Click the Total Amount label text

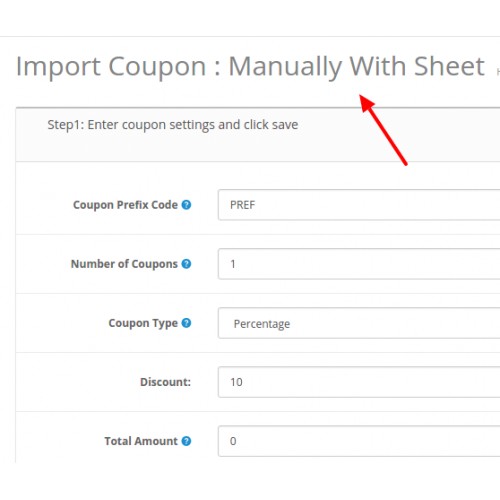tap(141, 441)
